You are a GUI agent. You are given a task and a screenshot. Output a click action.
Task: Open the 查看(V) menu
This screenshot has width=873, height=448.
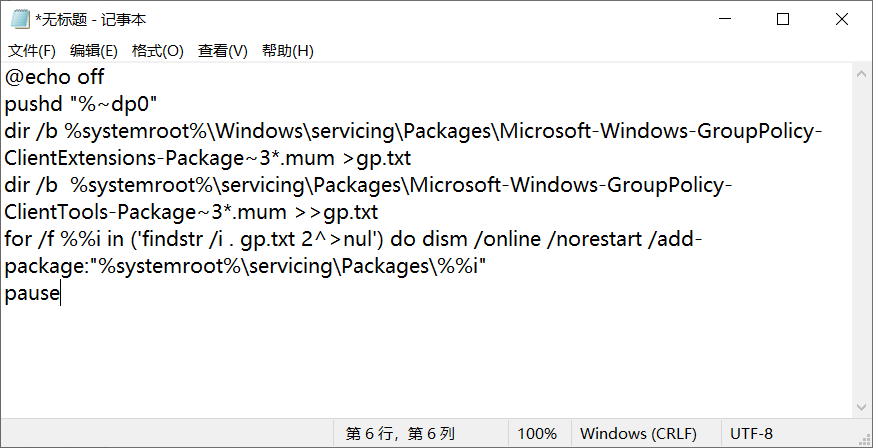point(223,51)
